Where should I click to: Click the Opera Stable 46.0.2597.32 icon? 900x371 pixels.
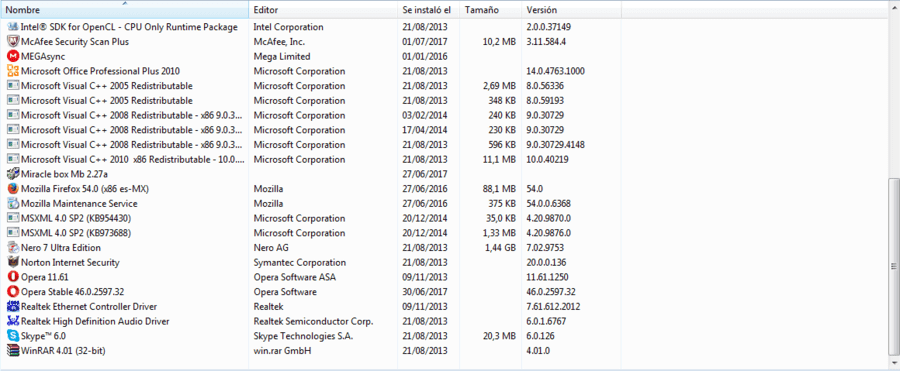tap(13, 292)
